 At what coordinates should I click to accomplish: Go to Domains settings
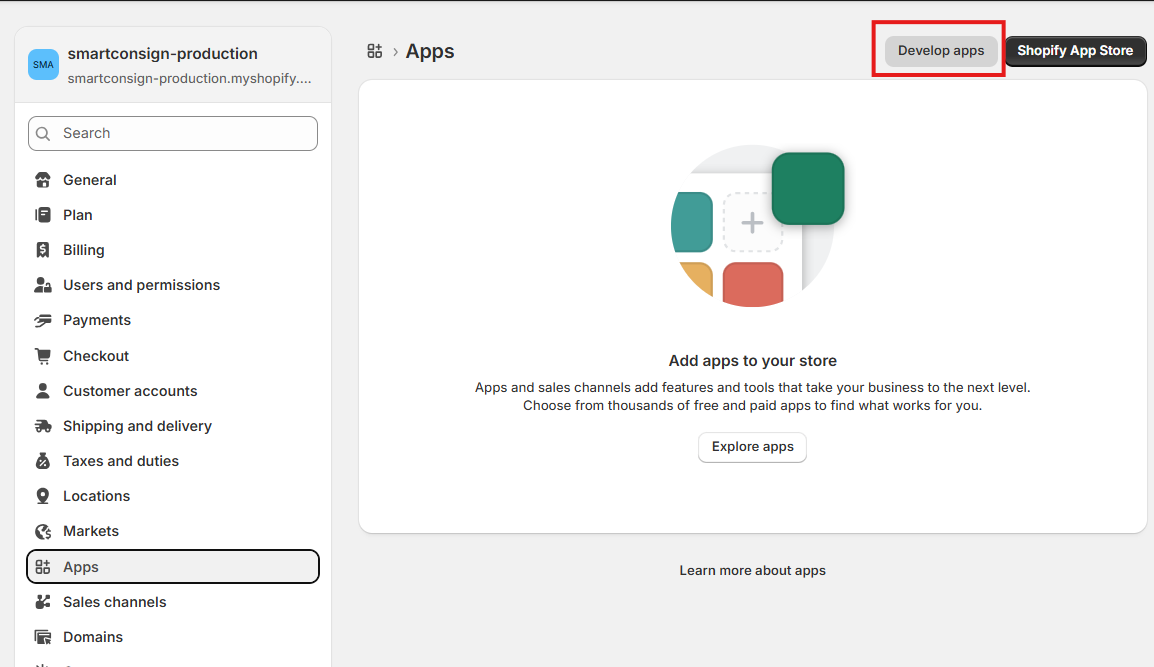(x=173, y=637)
